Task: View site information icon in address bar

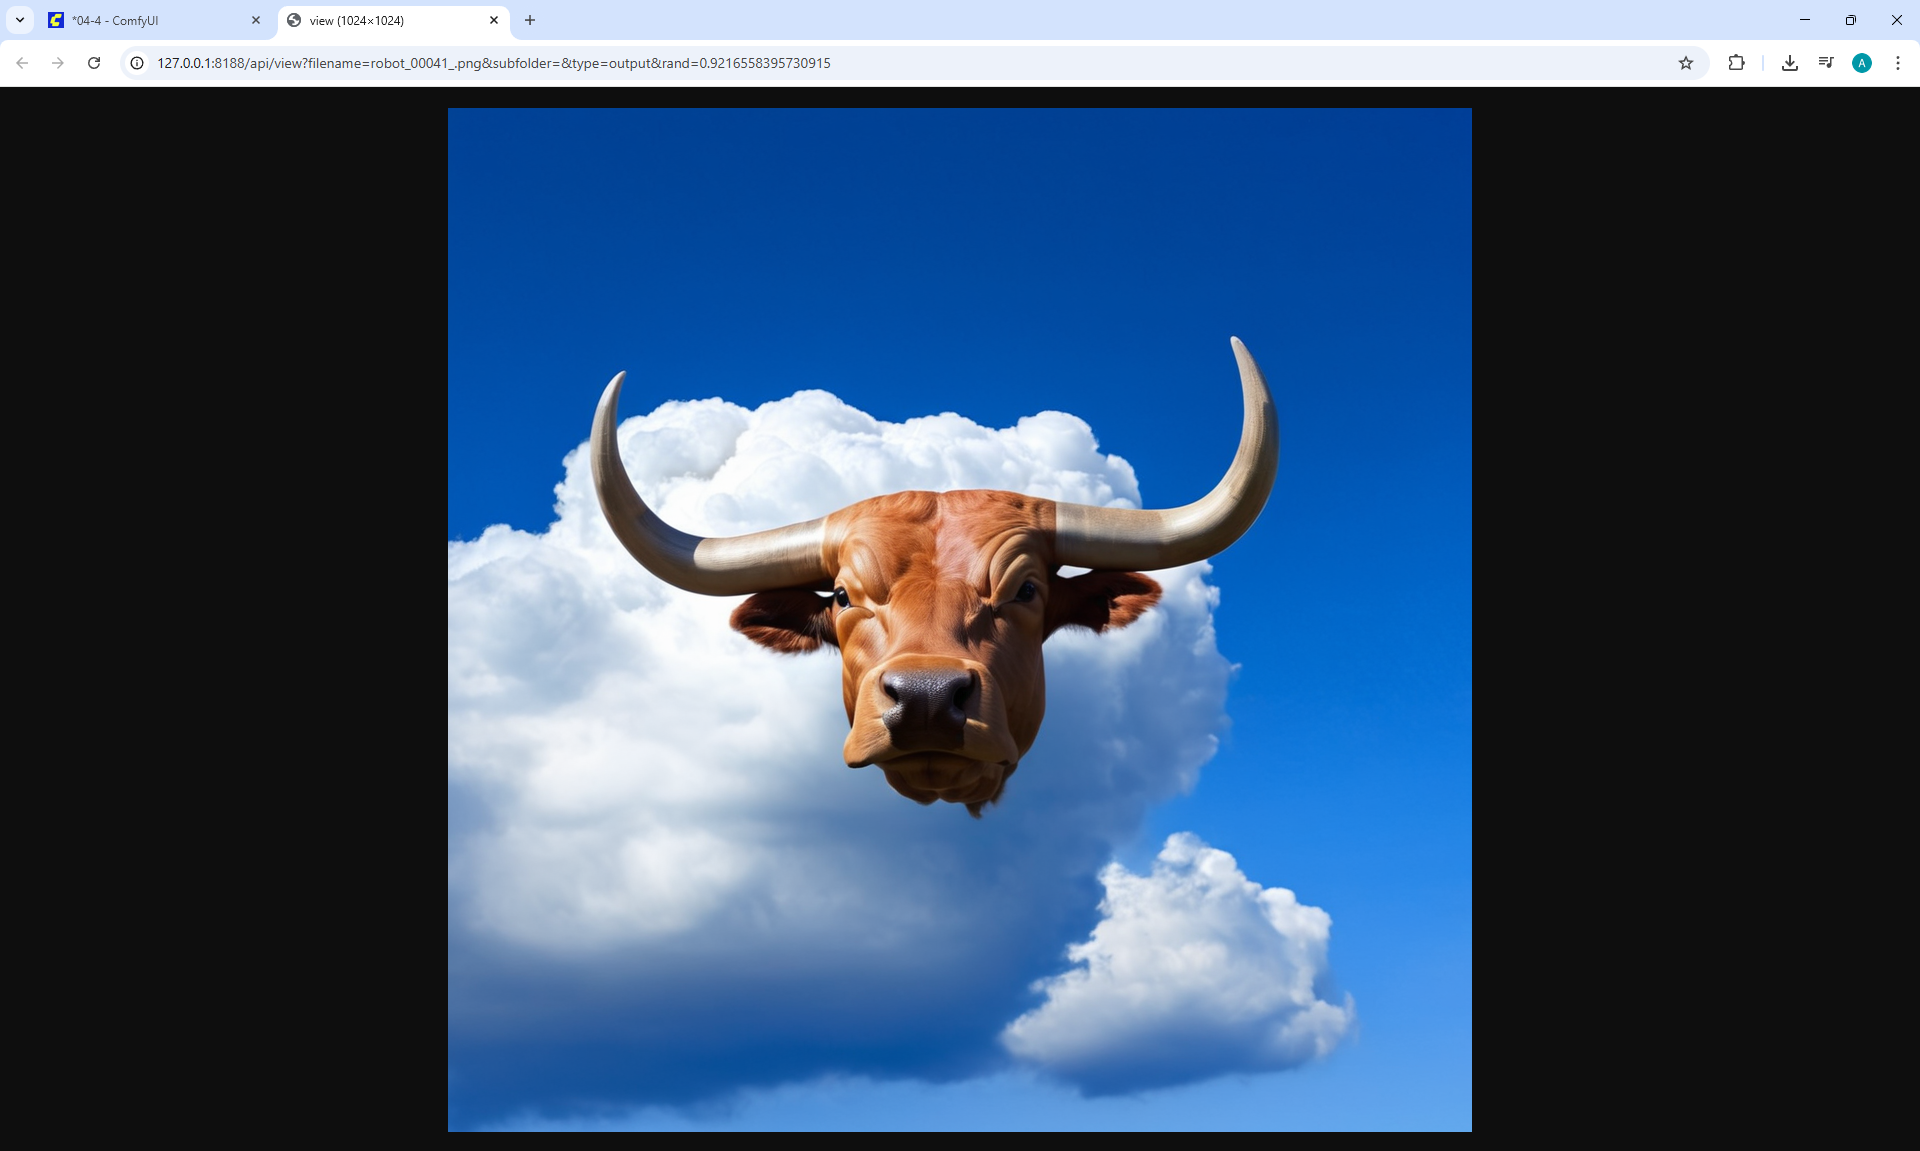Action: coord(137,63)
